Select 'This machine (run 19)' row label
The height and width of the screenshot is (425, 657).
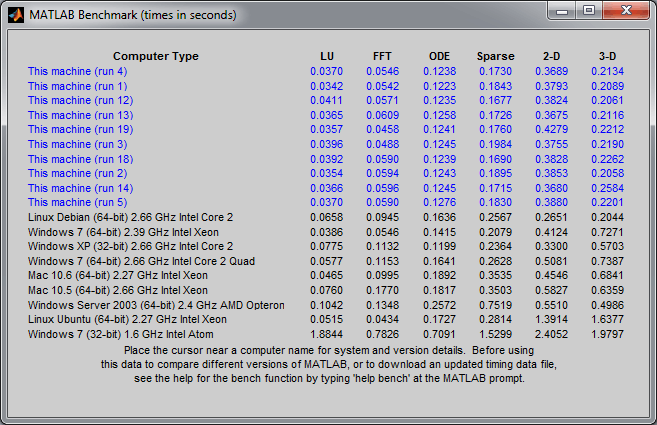pos(80,130)
